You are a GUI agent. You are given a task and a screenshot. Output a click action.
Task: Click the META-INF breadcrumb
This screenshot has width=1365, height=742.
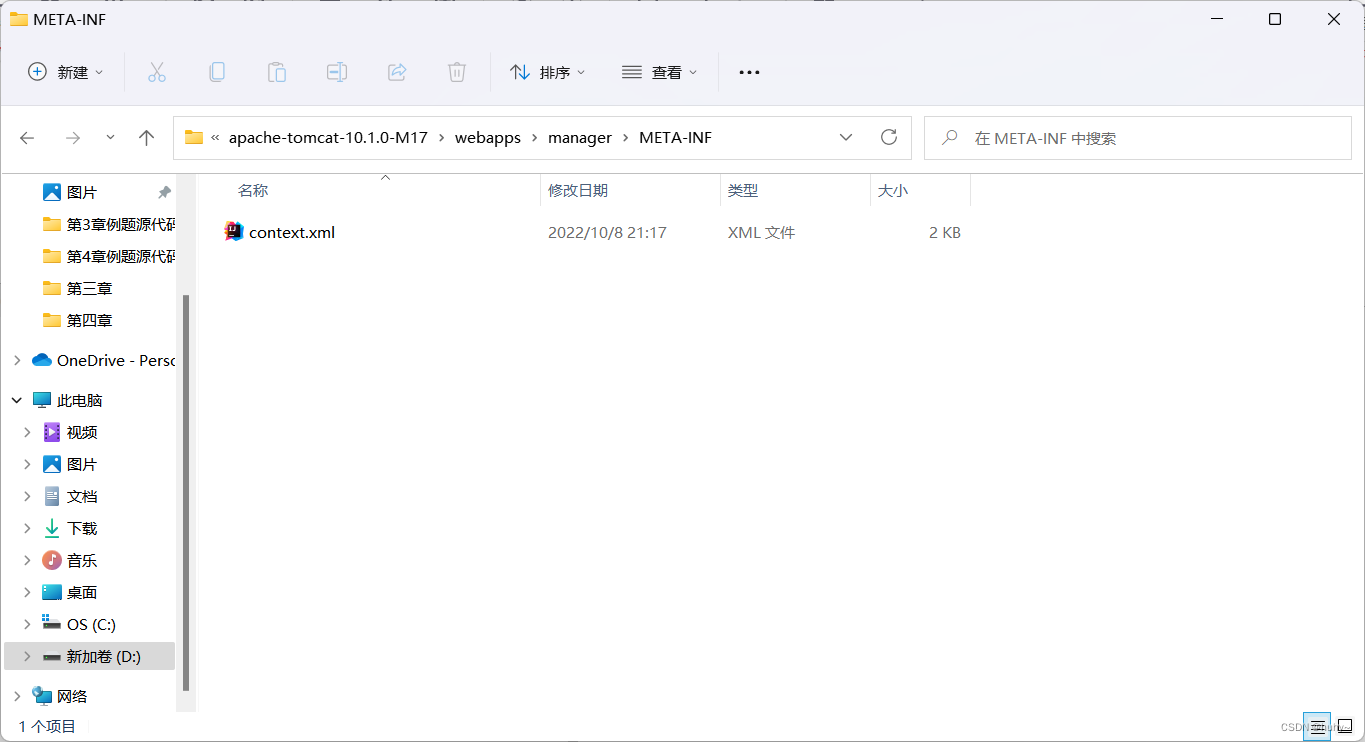(676, 138)
